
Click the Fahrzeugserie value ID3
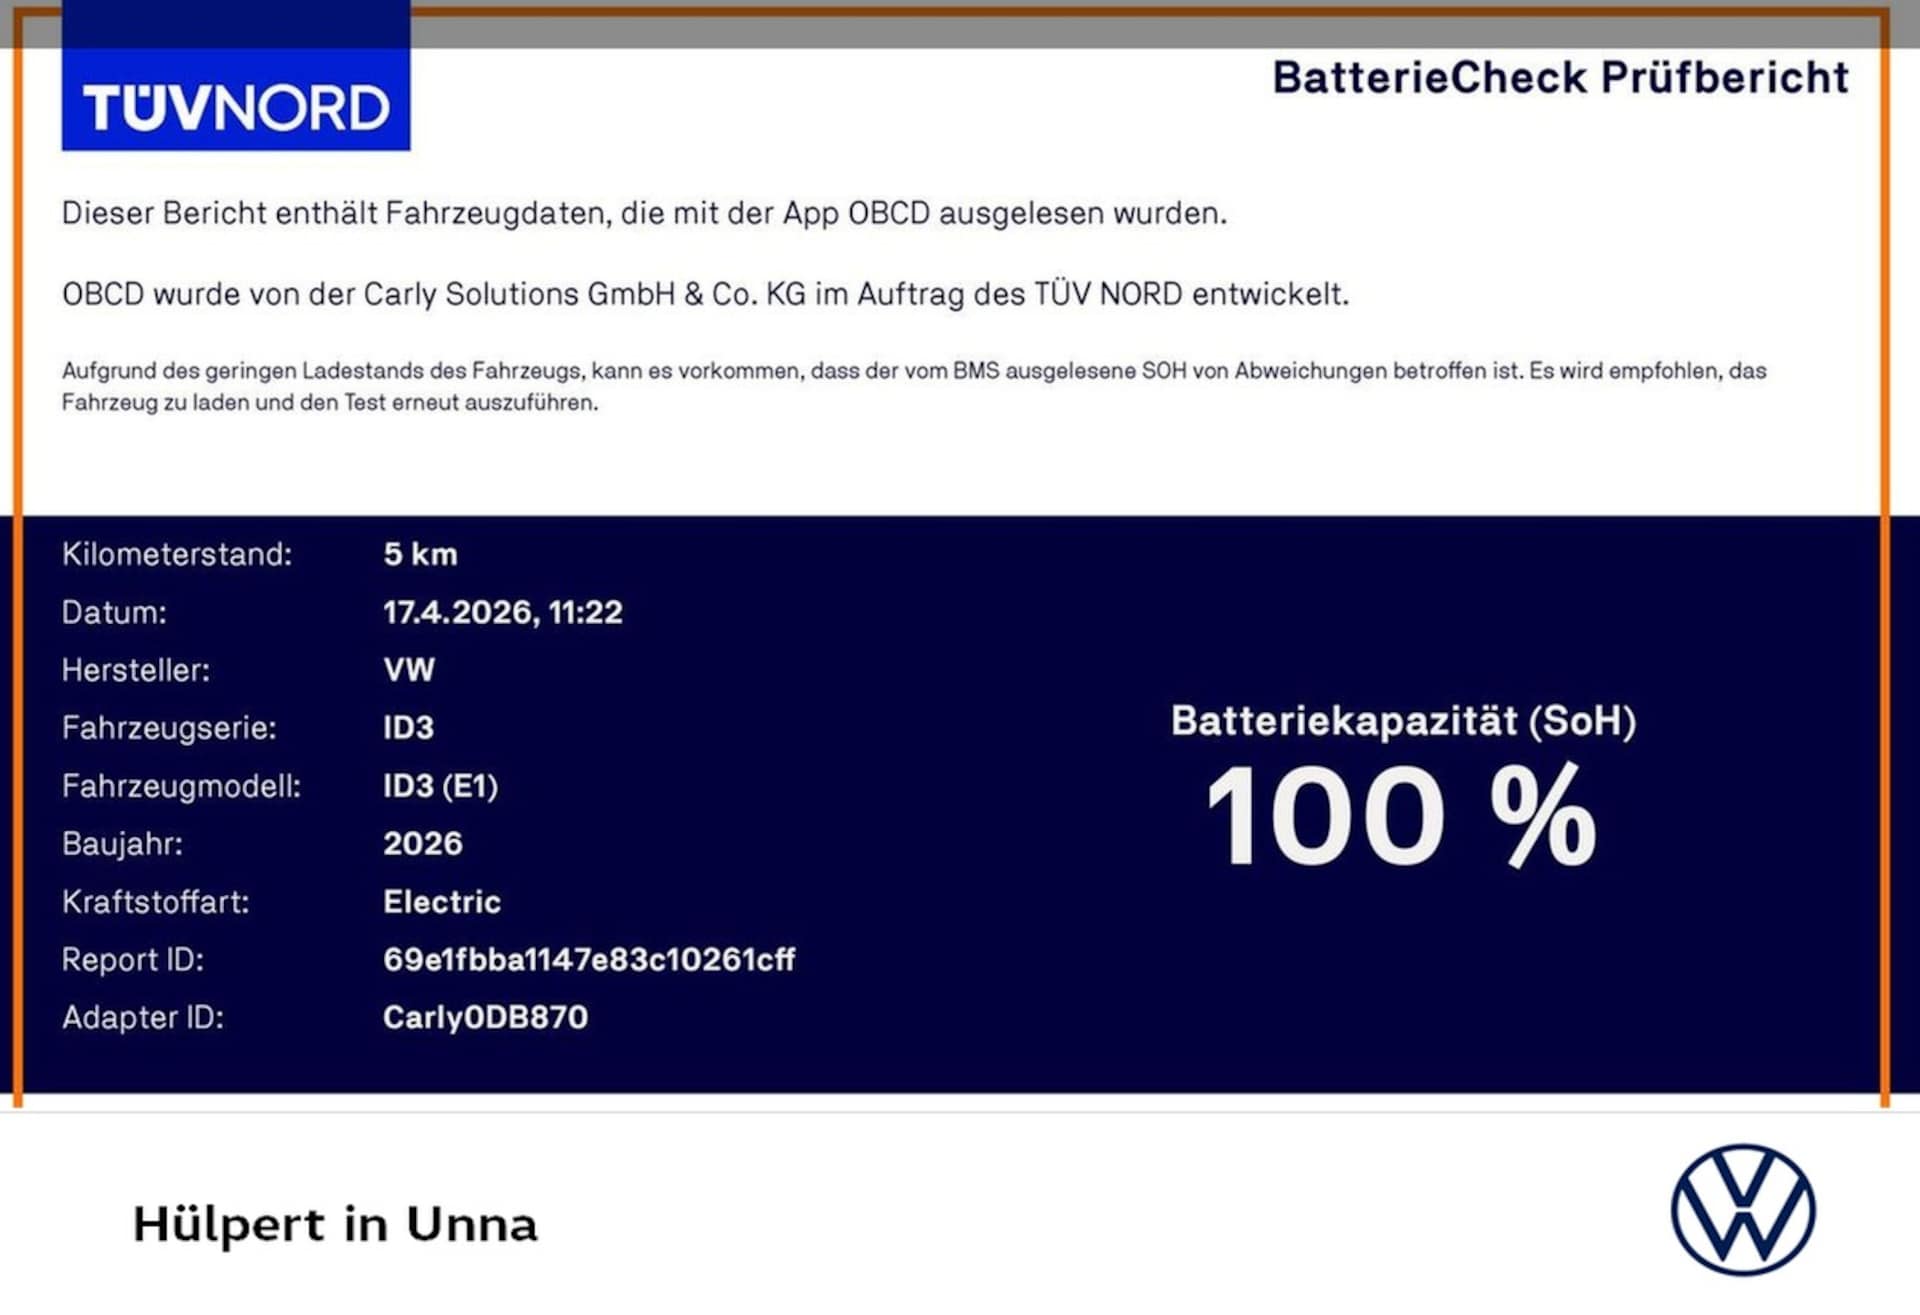click(408, 727)
